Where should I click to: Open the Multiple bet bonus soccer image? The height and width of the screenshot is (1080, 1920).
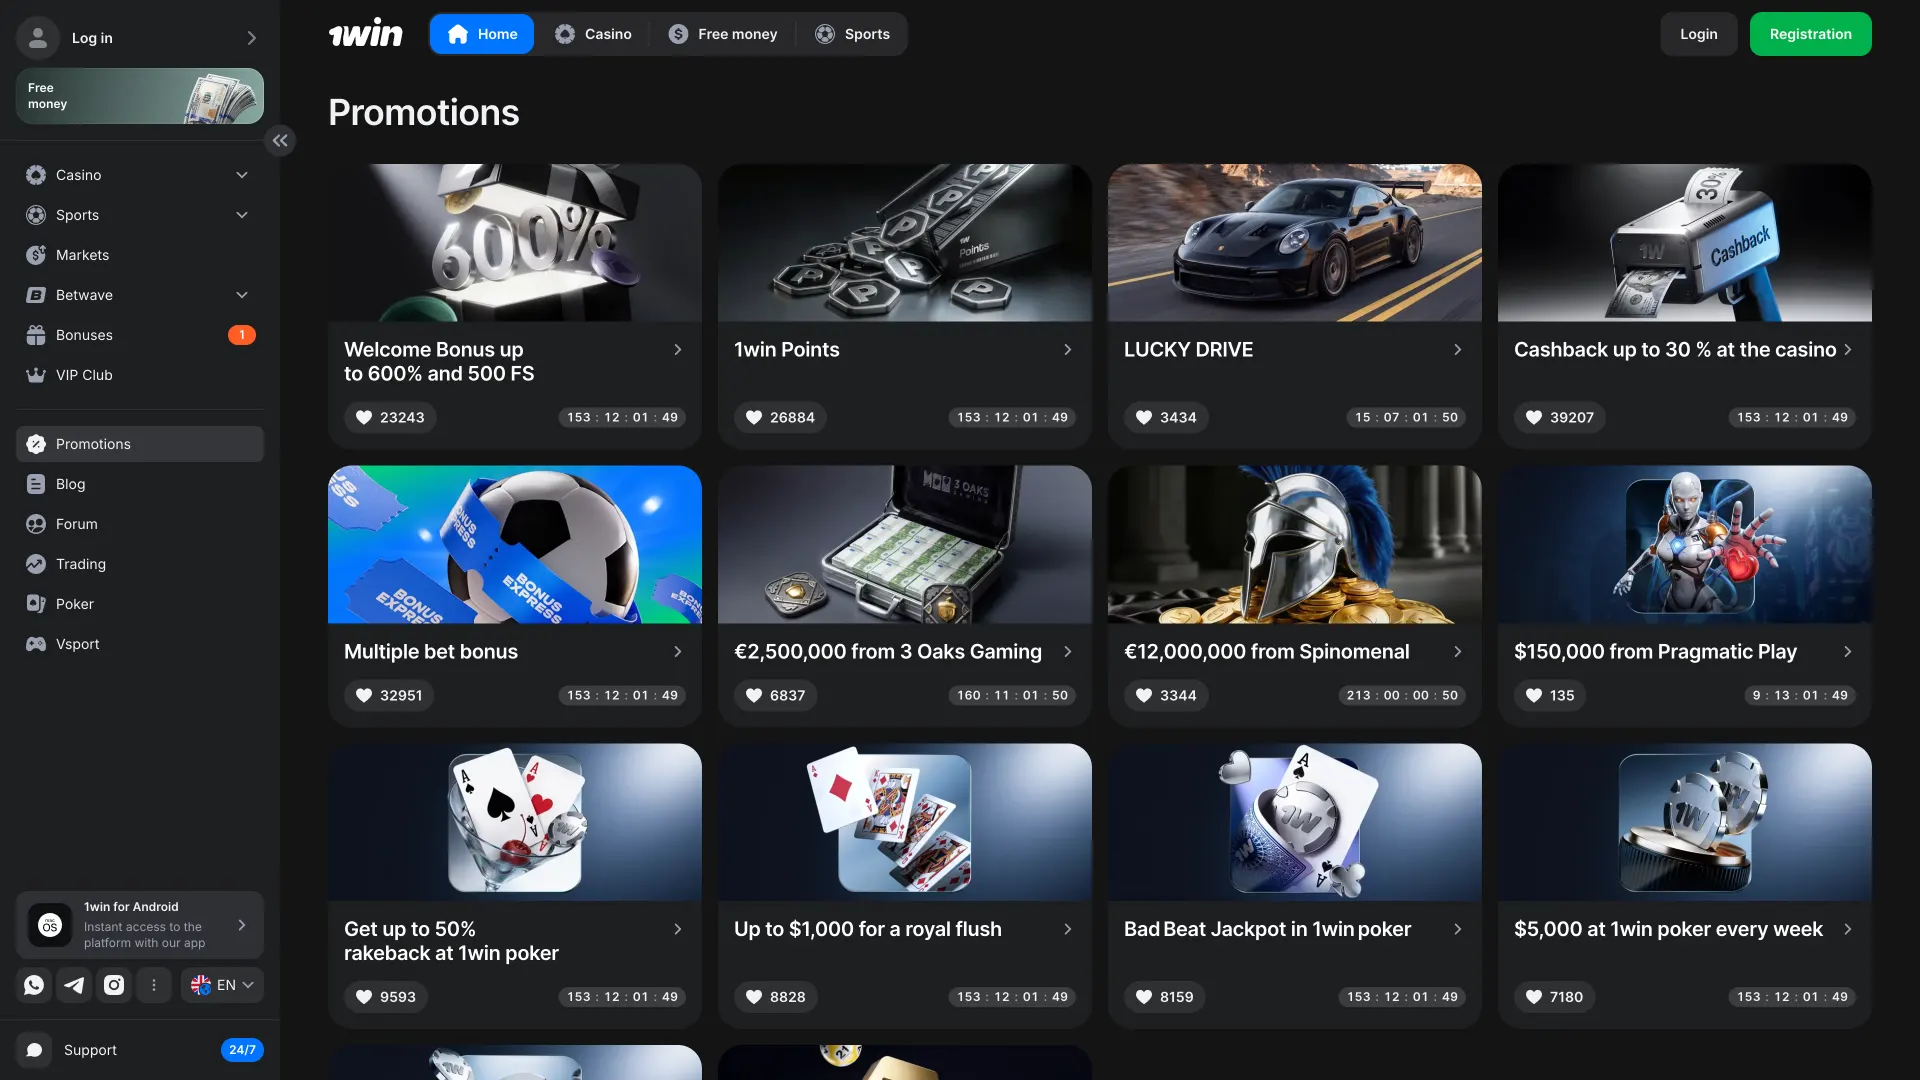[515, 545]
